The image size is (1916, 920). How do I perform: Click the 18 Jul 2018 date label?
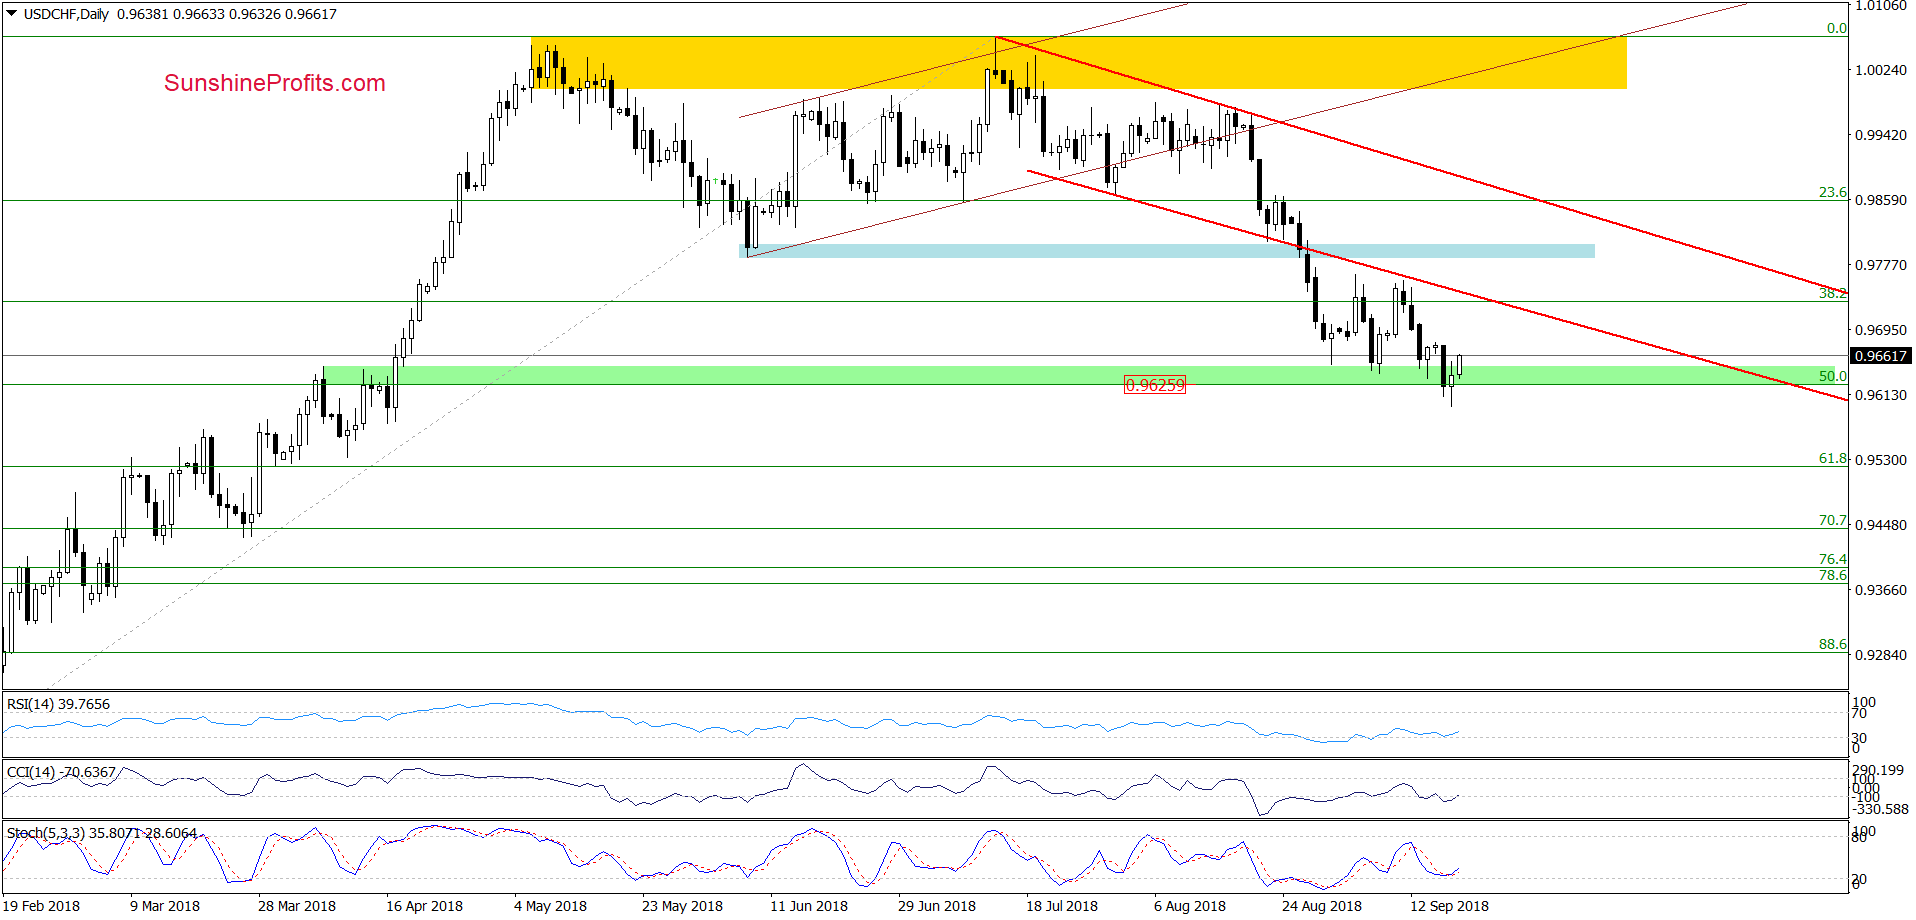tap(1062, 906)
